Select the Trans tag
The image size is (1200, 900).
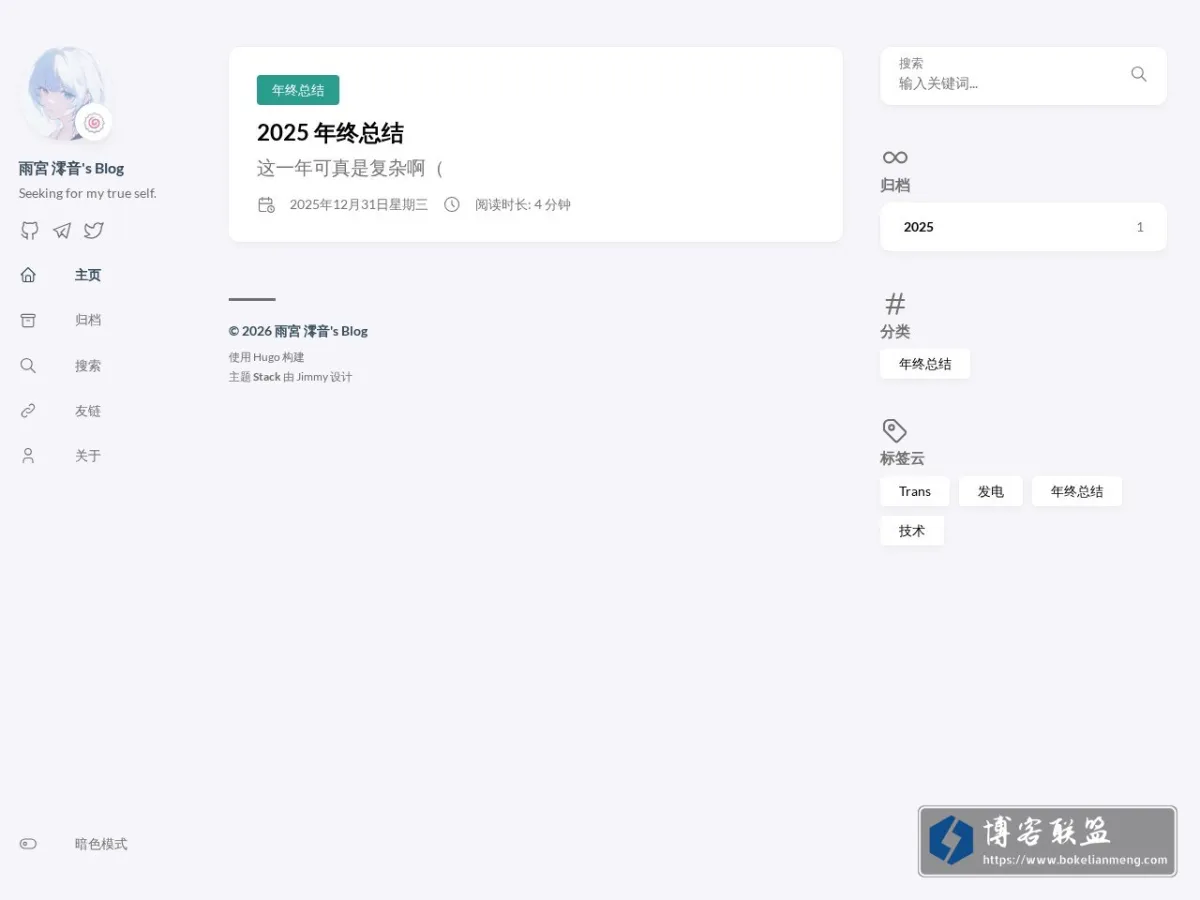(915, 491)
